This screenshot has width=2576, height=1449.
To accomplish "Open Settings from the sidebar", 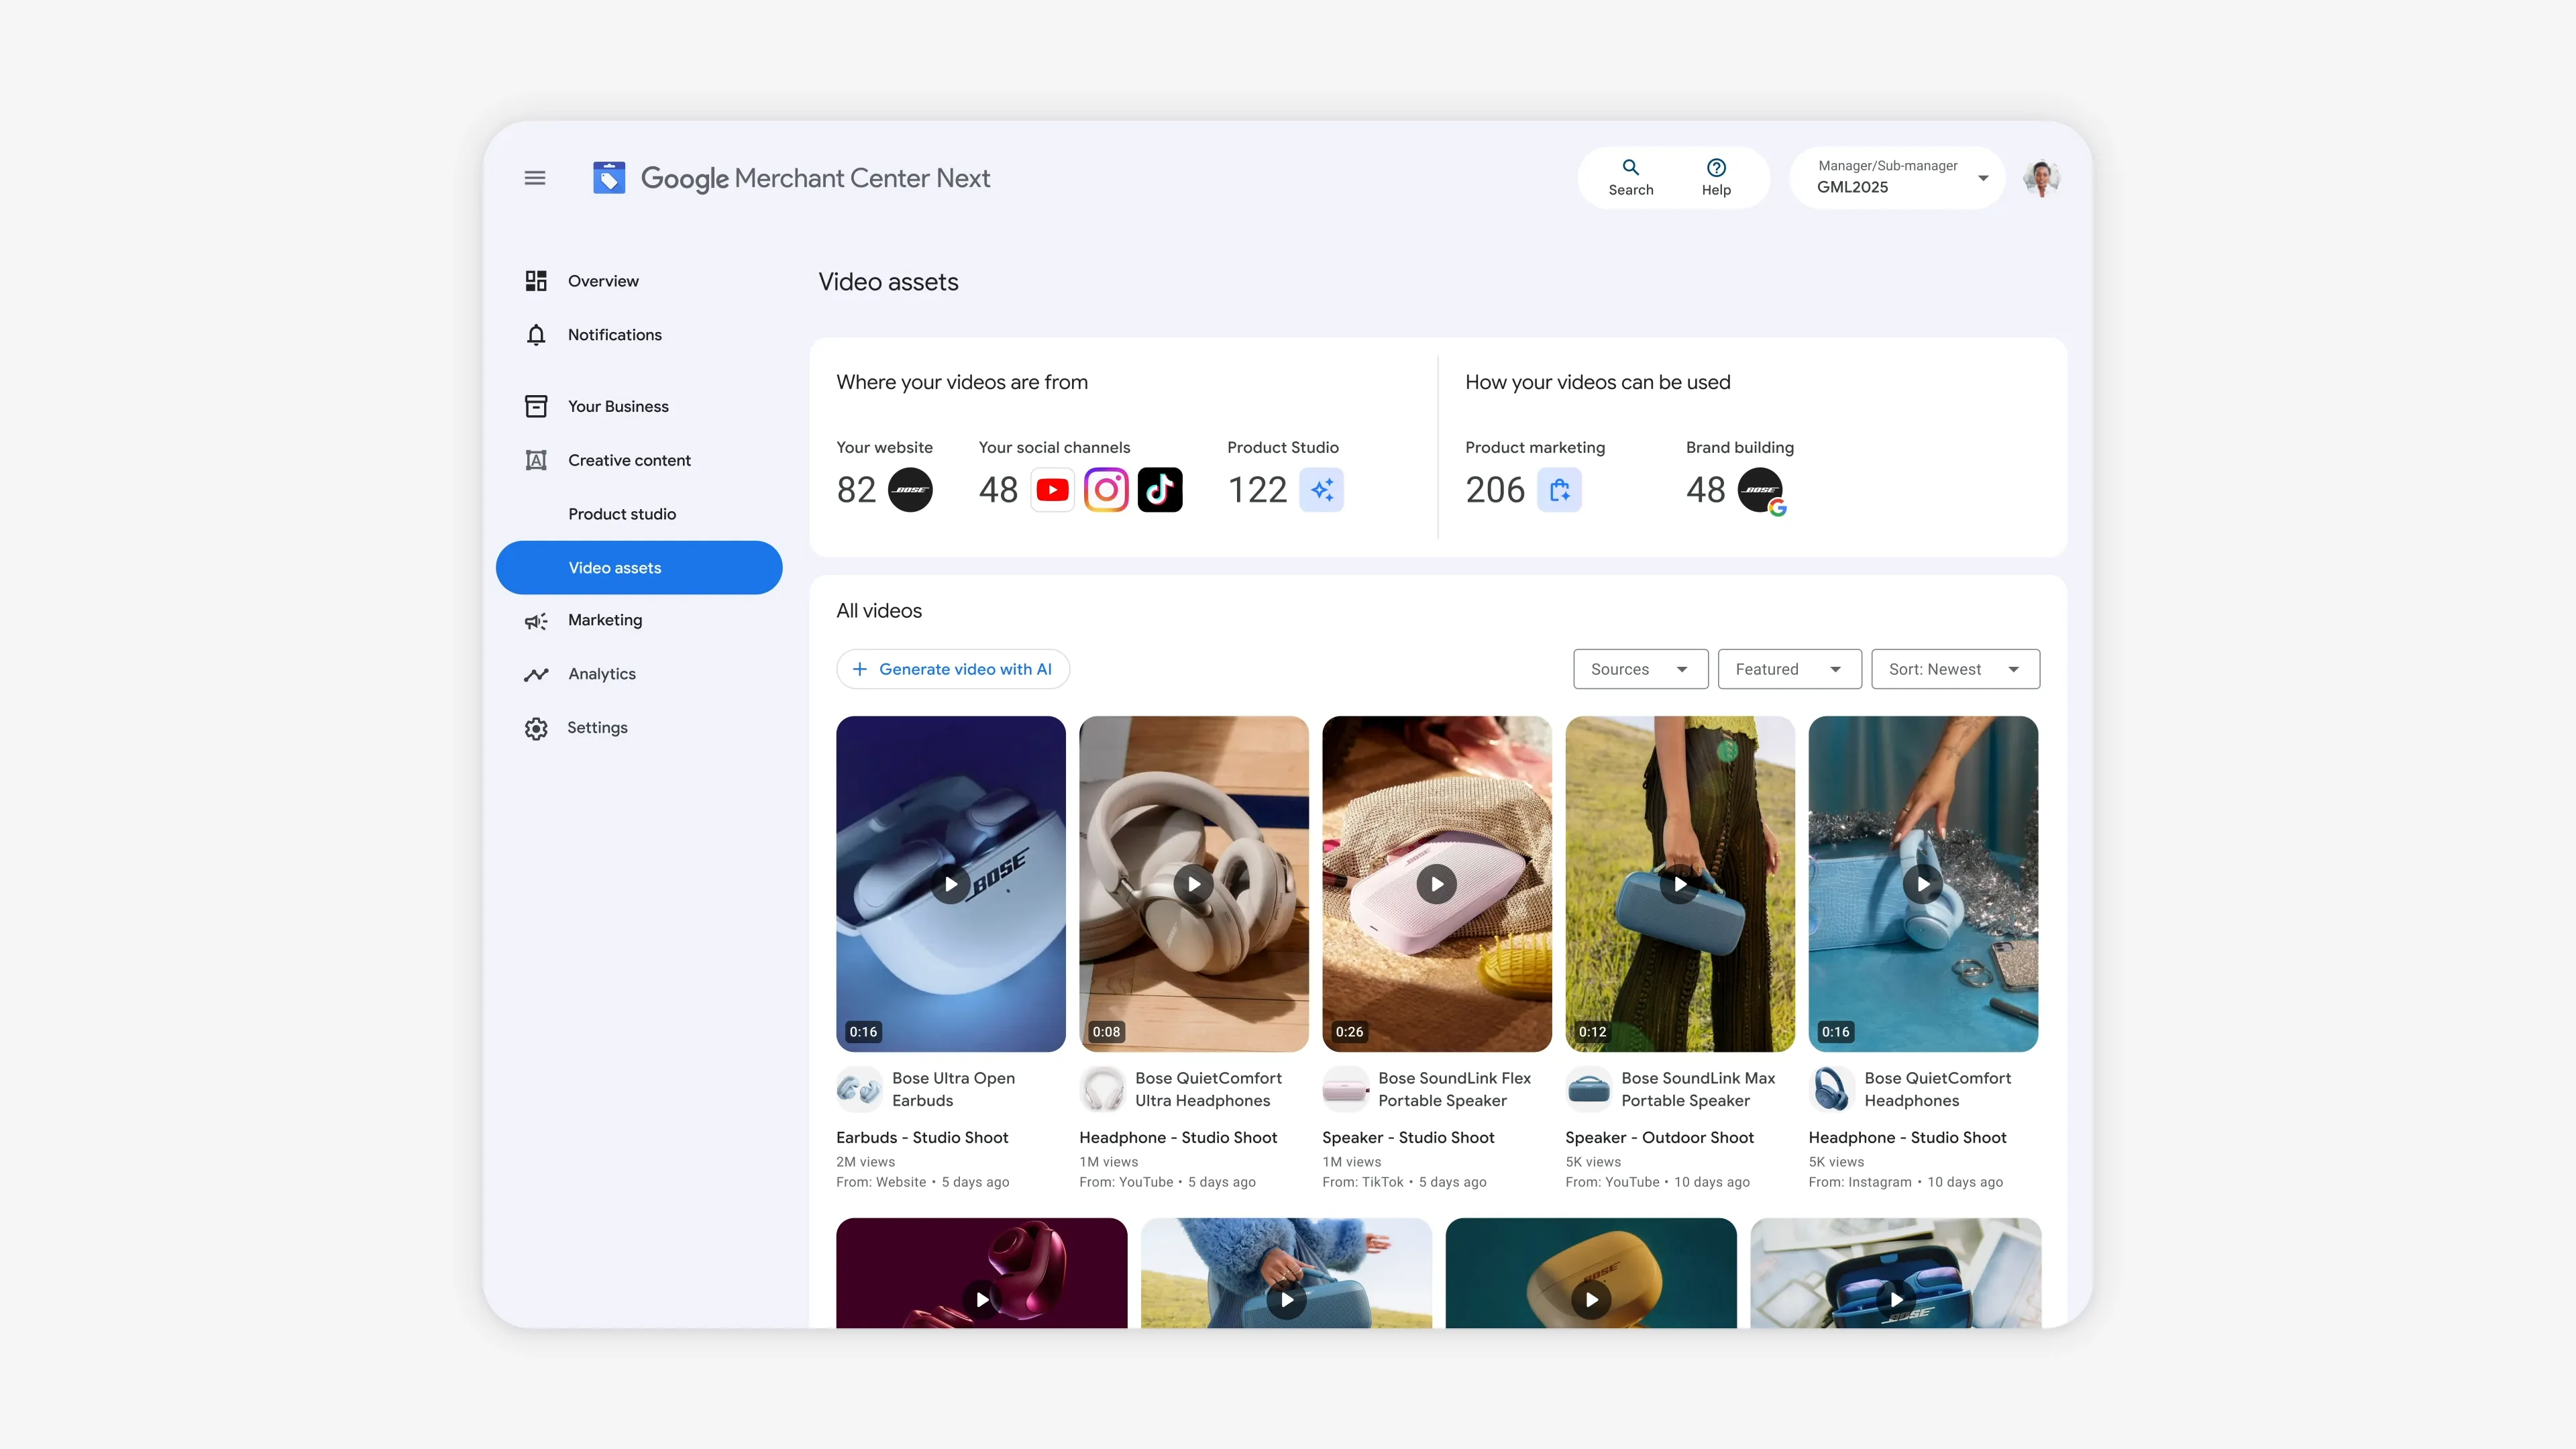I will [x=597, y=728].
